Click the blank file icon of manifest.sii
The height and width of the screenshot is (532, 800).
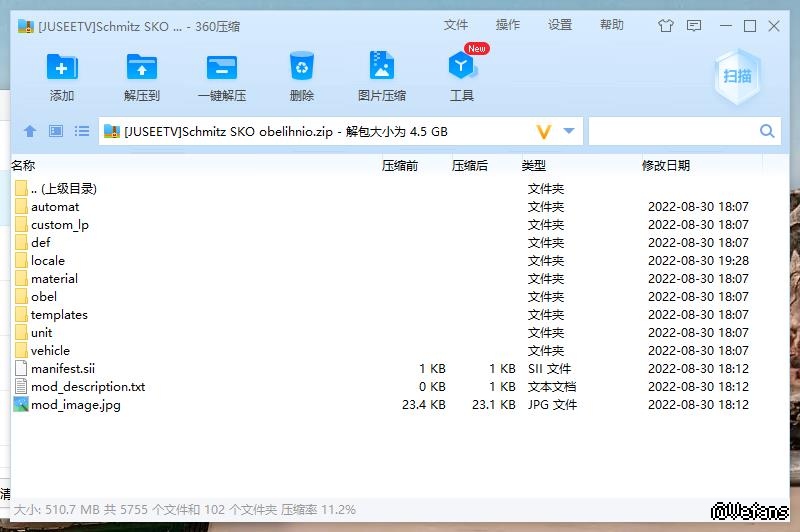pyautogui.click(x=21, y=368)
